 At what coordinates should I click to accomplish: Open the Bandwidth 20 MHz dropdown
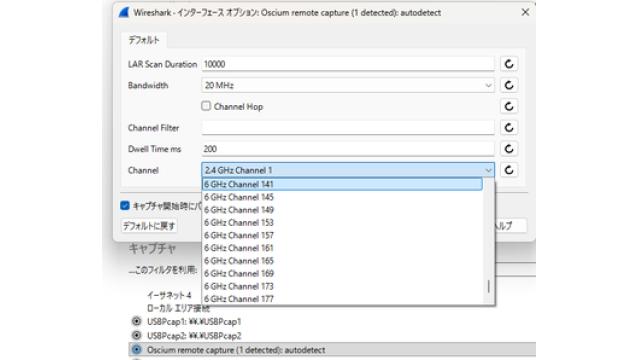pos(348,85)
